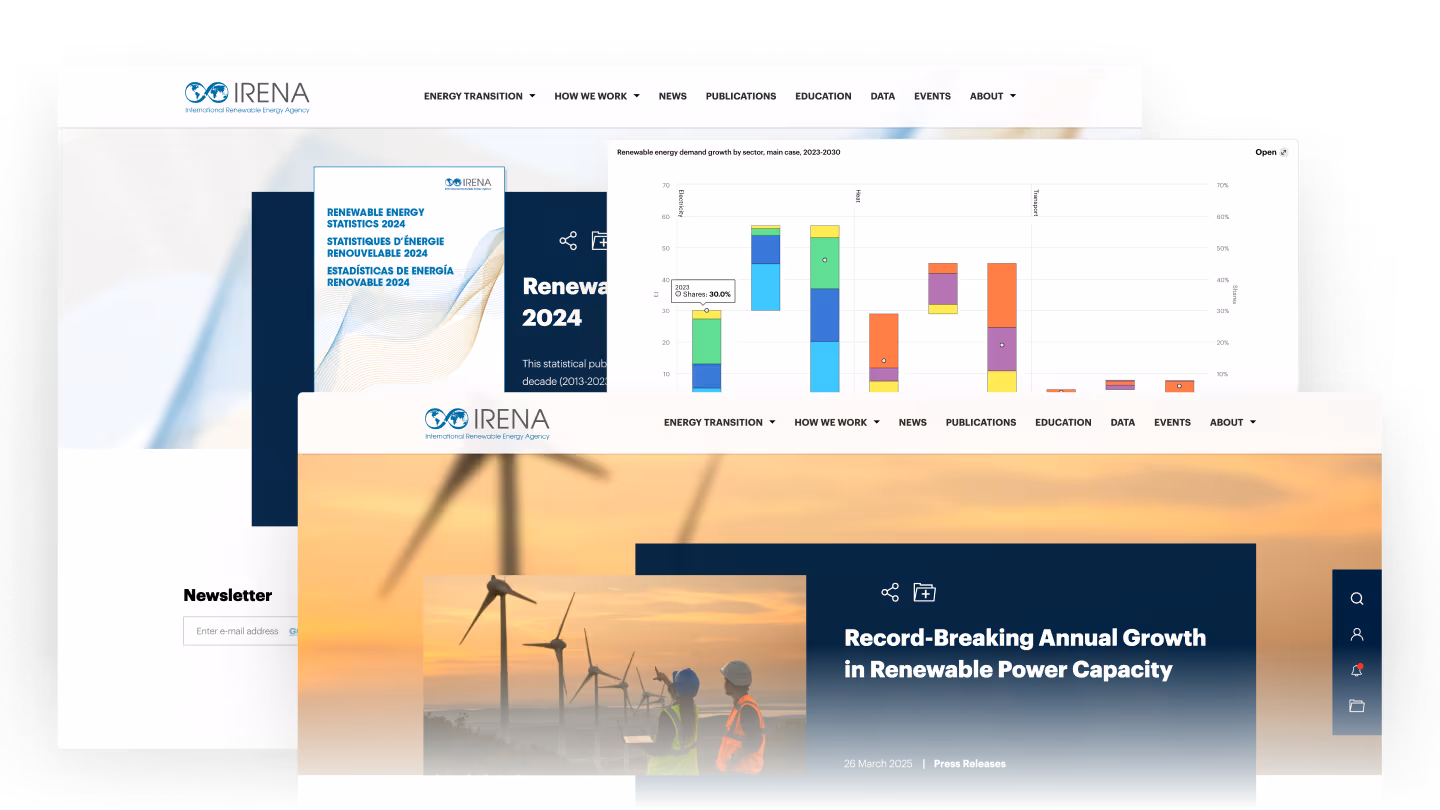Click the orange segment of the first Heat bar

883,340
